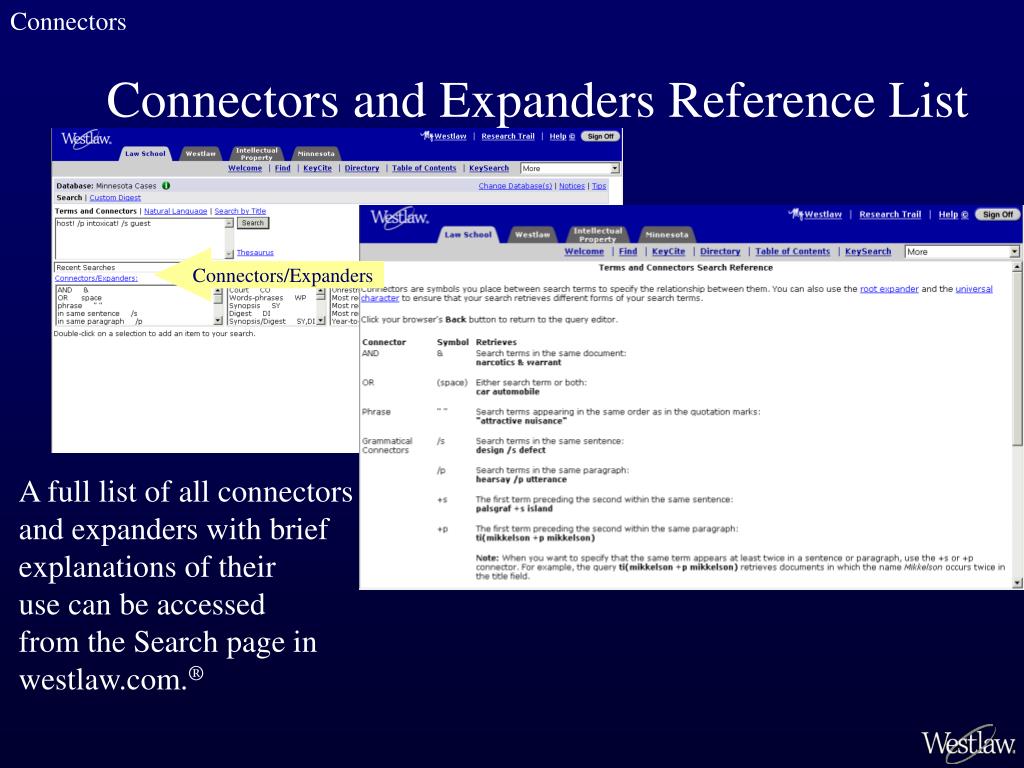This screenshot has width=1024, height=768.
Task: Select Westlaw tab in front window
Action: pos(532,234)
